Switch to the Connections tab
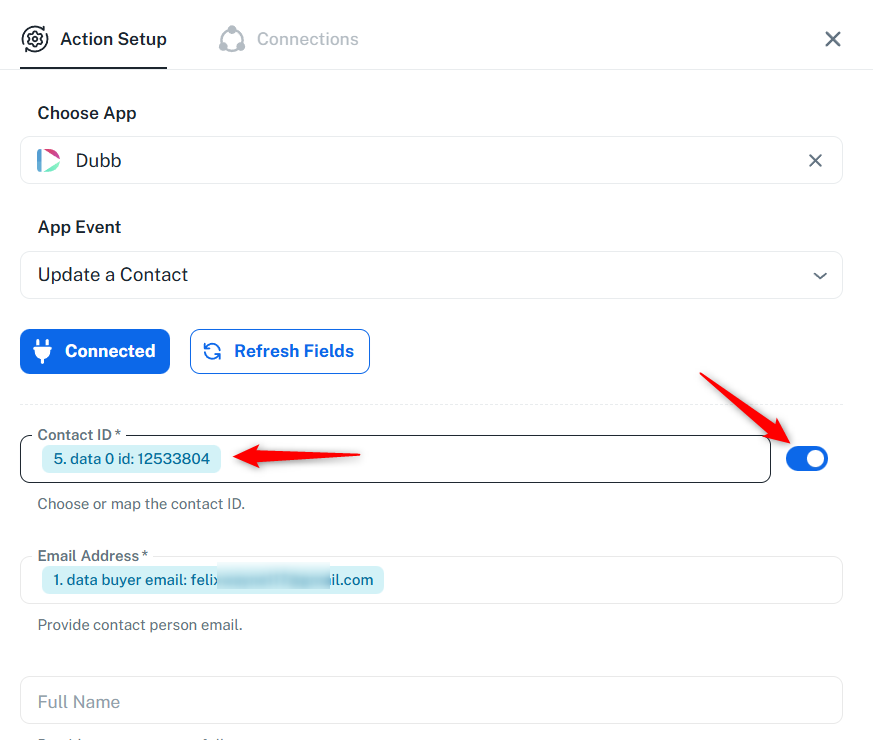Viewport: 873px width, 740px height. tap(307, 39)
